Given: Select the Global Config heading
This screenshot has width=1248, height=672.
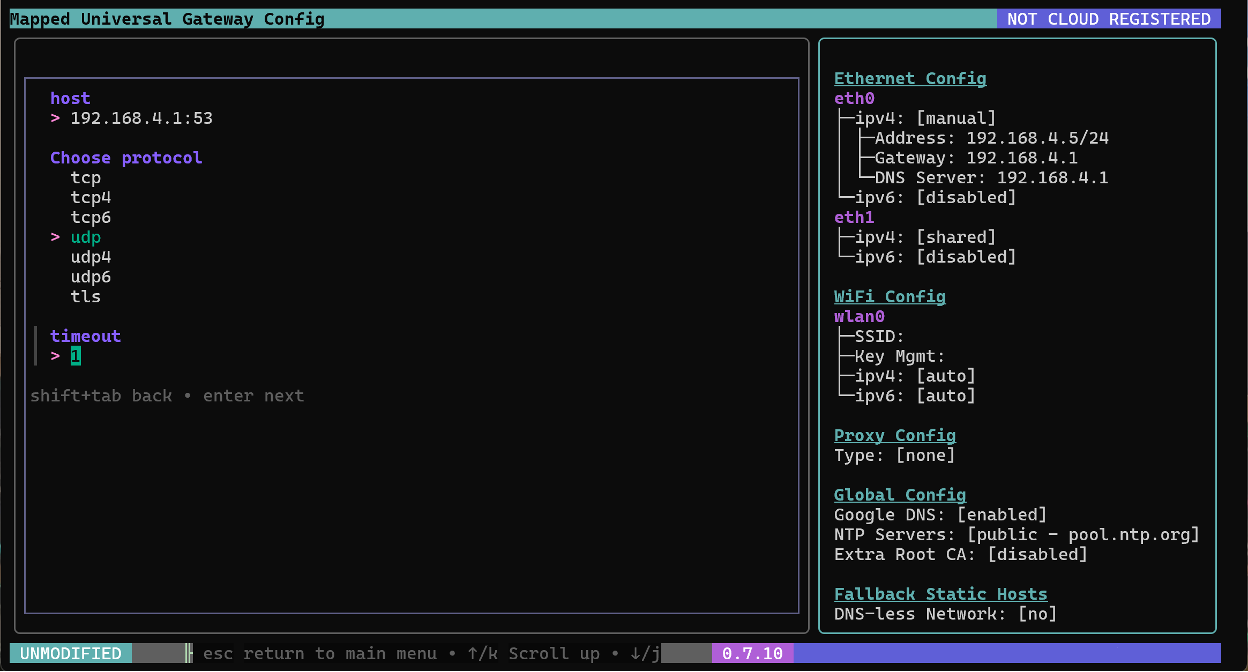Looking at the screenshot, I should pyautogui.click(x=900, y=495).
